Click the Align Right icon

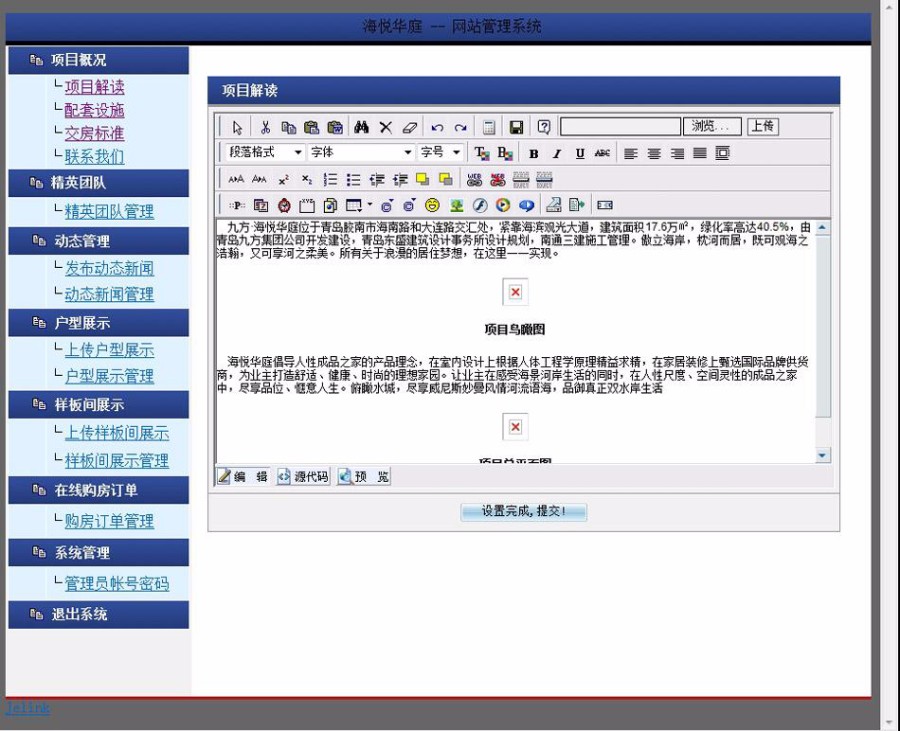click(677, 153)
